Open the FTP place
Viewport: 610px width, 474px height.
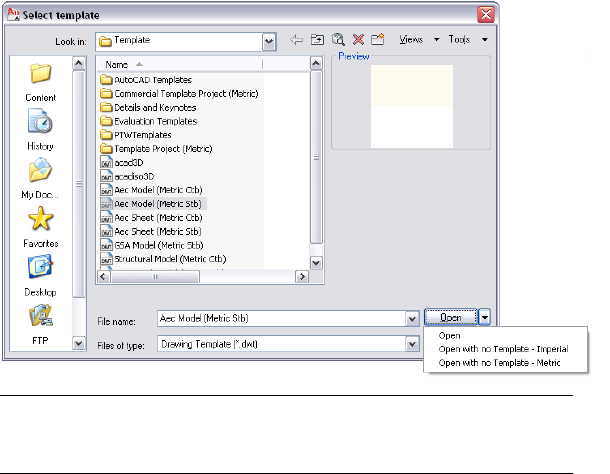click(40, 325)
